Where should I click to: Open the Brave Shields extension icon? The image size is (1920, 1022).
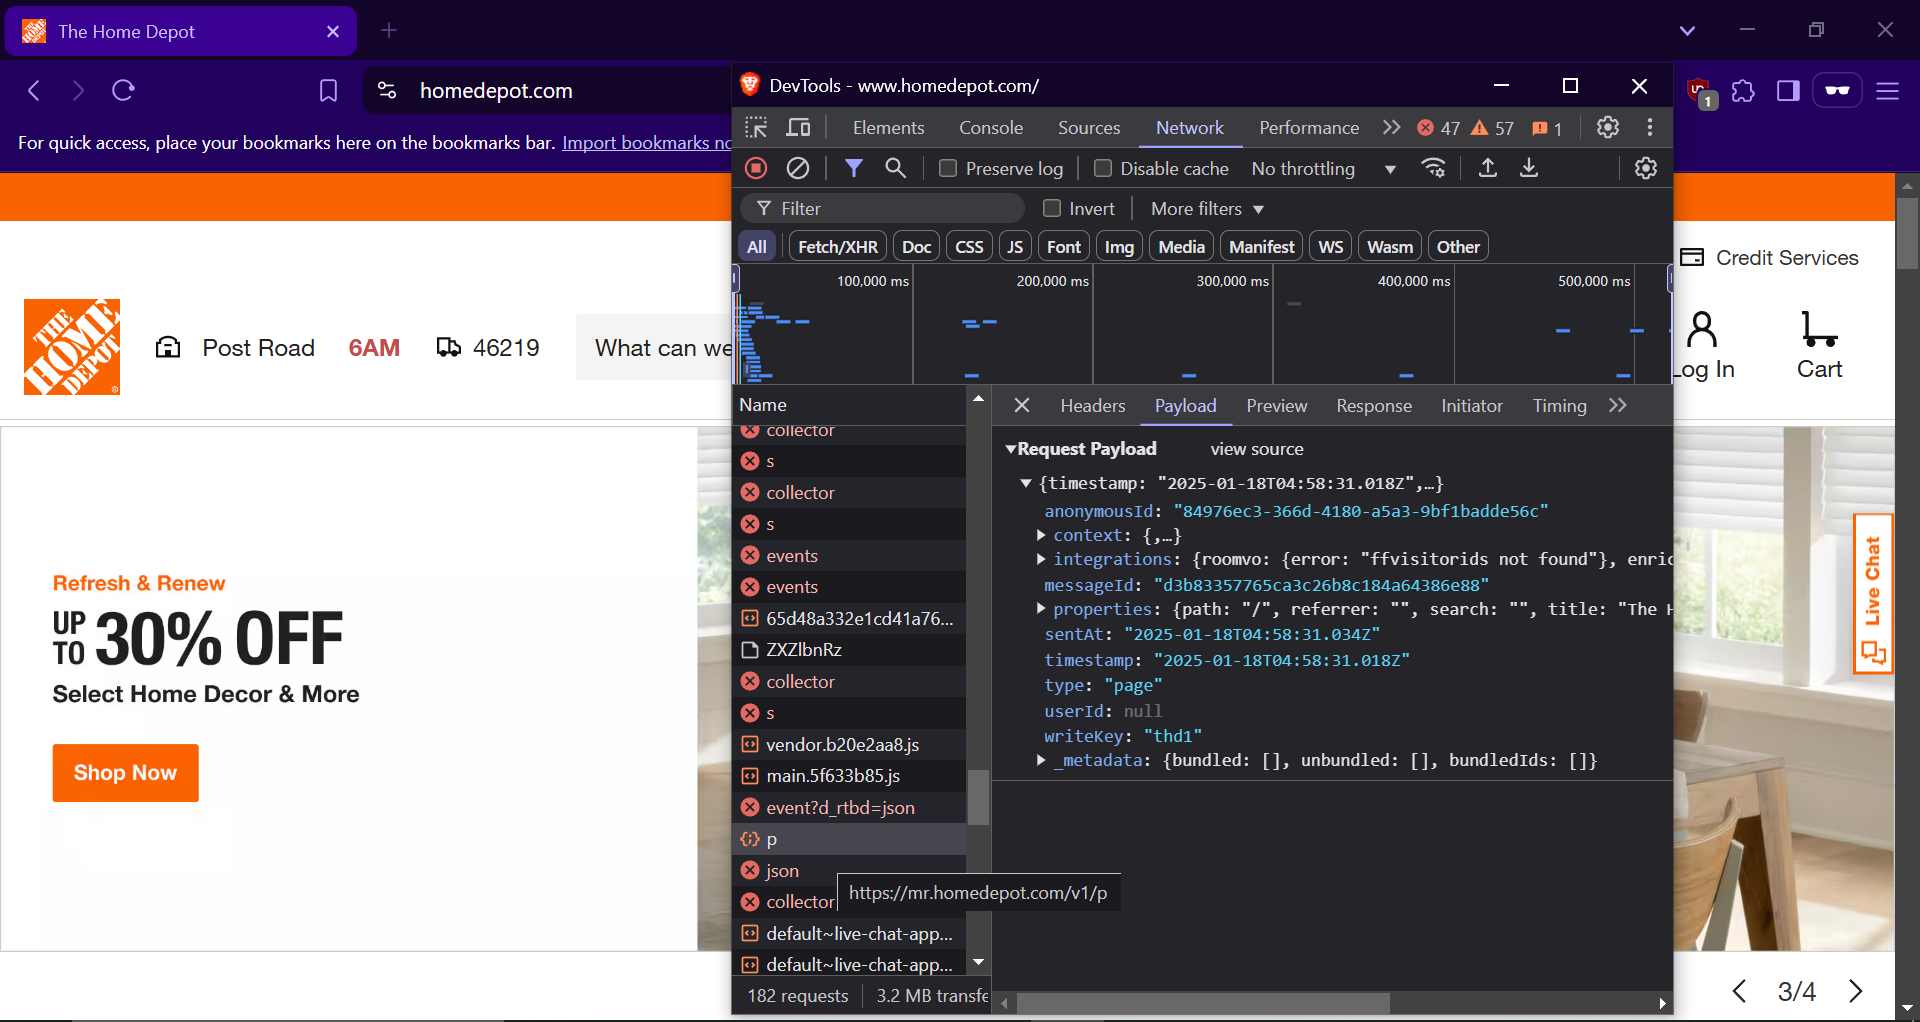coord(1700,92)
